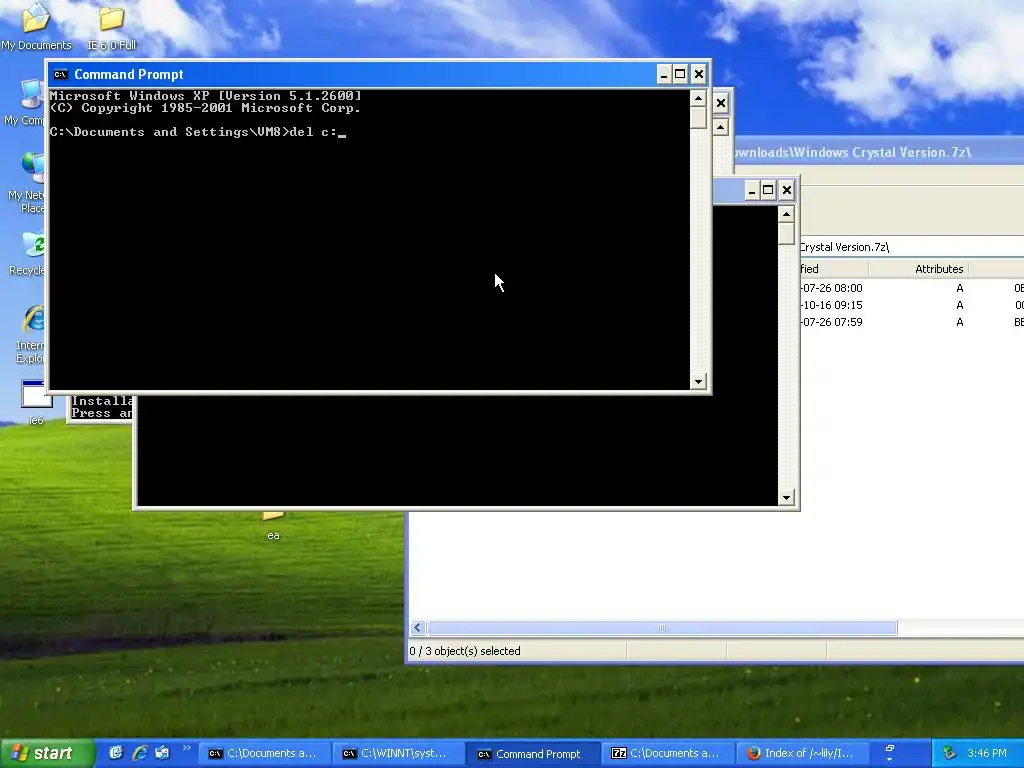This screenshot has width=1024, height=768.
Task: Click the front Command Prompt scroll down arrow
Action: pos(698,381)
